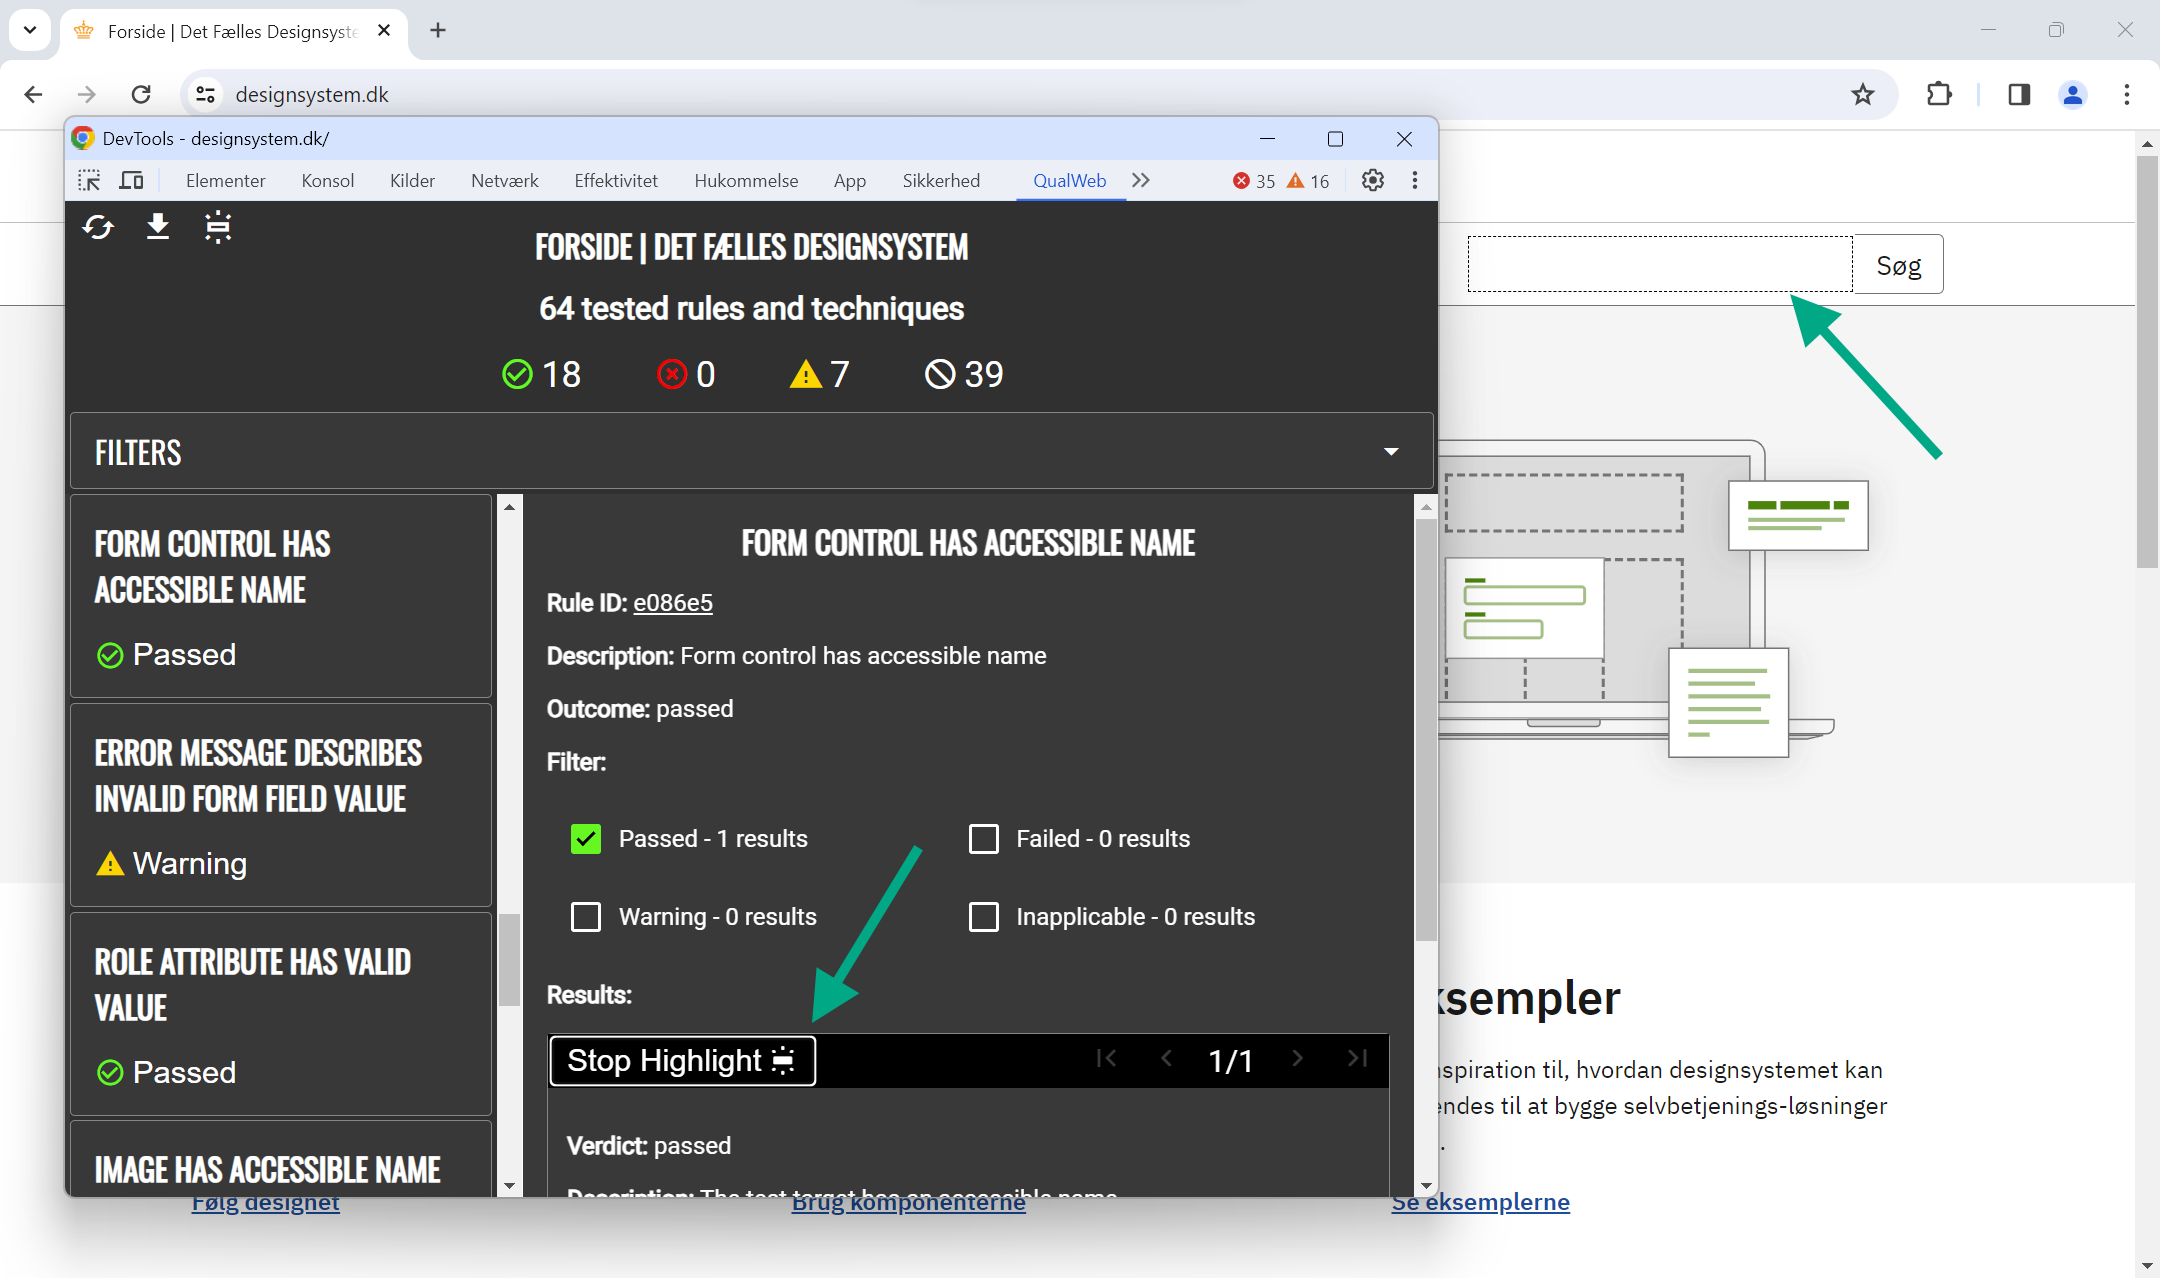Click the failed count 0 summary icon

pyautogui.click(x=672, y=374)
